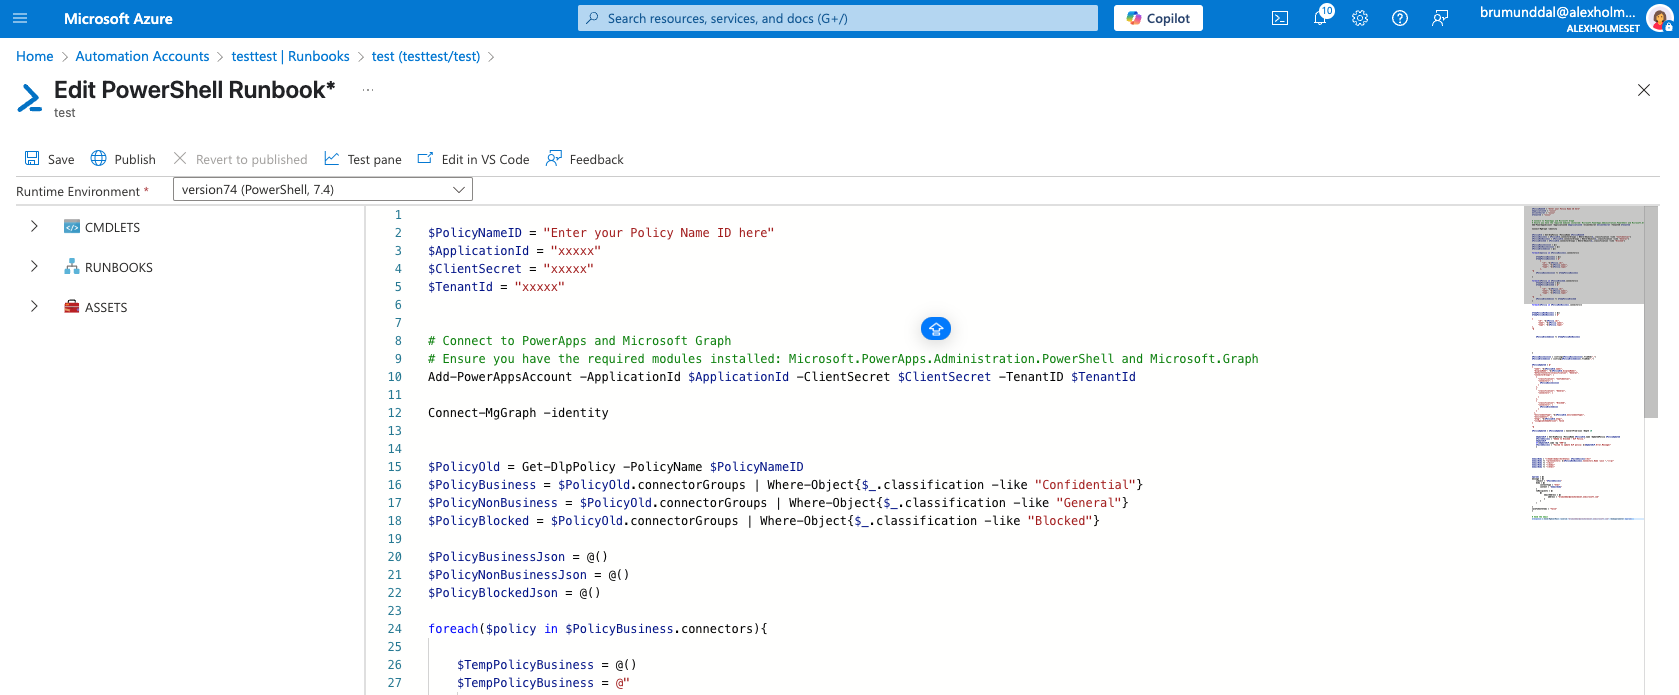The width and height of the screenshot is (1679, 695).
Task: Expand the CMDLETS tree node
Action: click(x=34, y=227)
